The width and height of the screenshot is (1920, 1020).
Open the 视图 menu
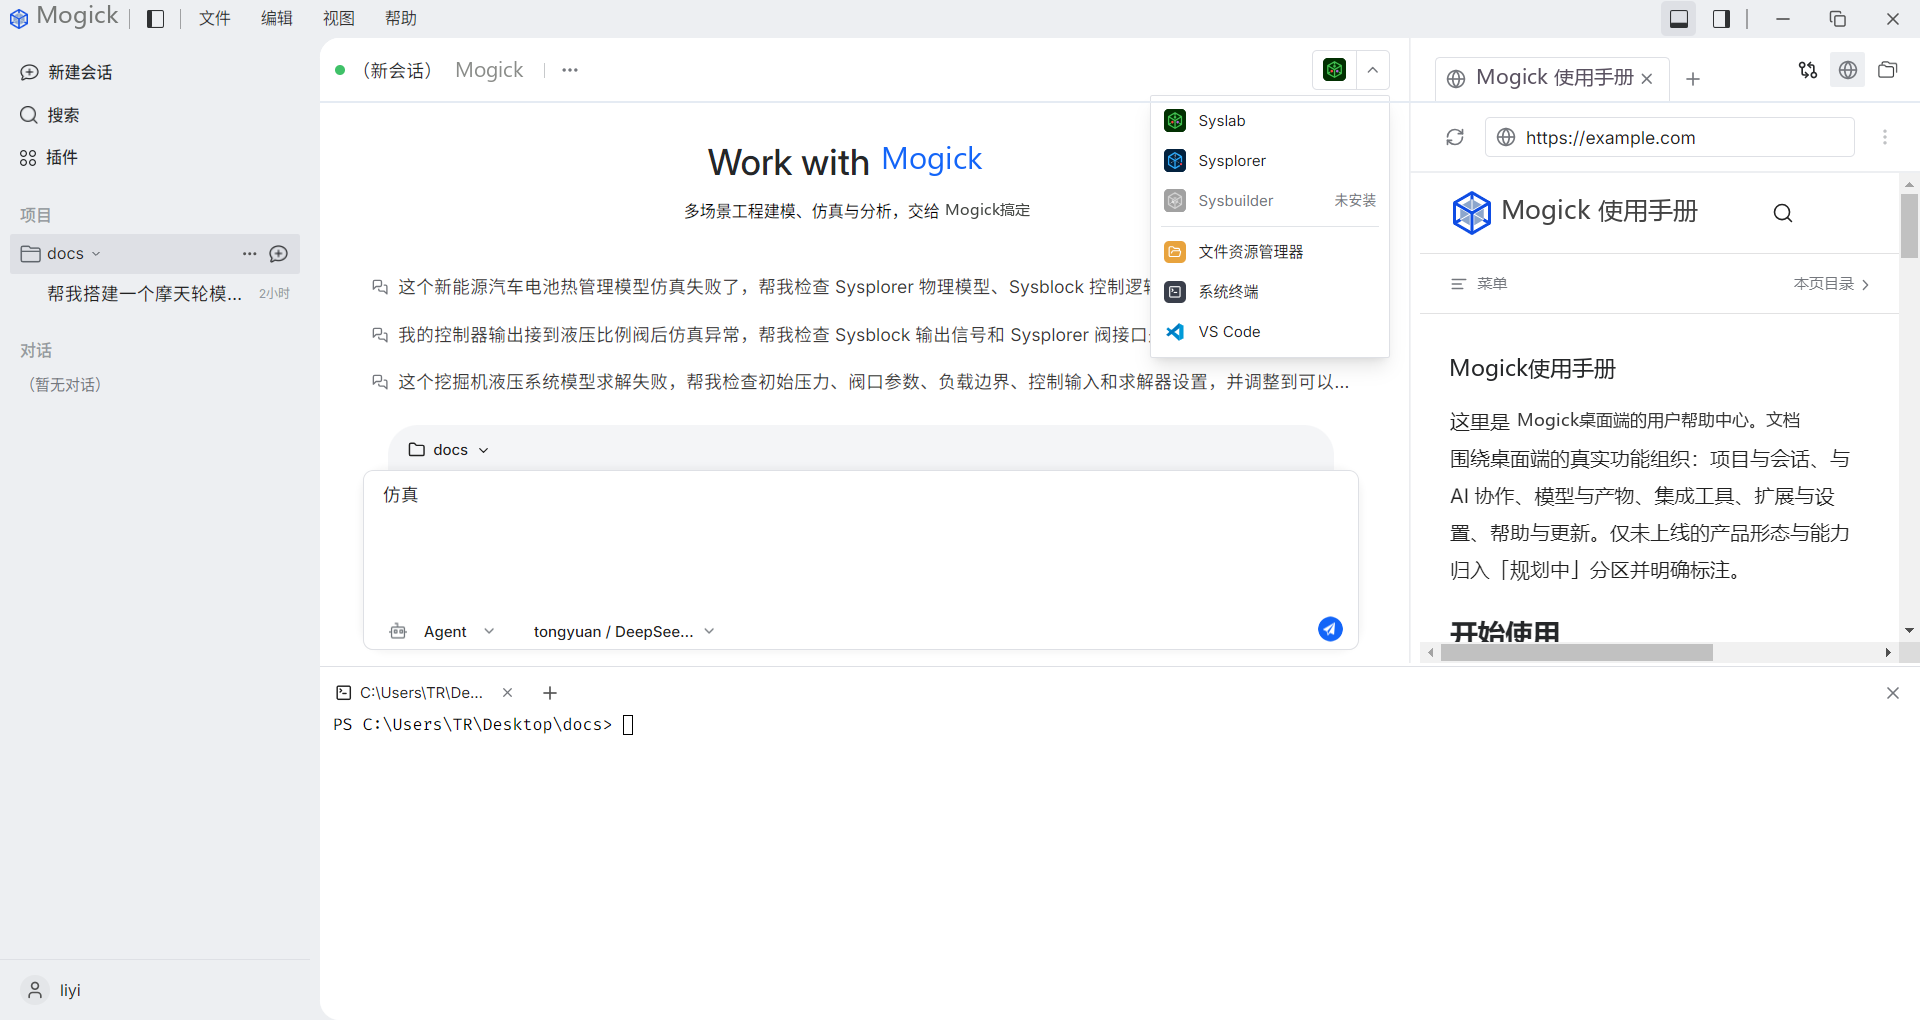coord(338,19)
